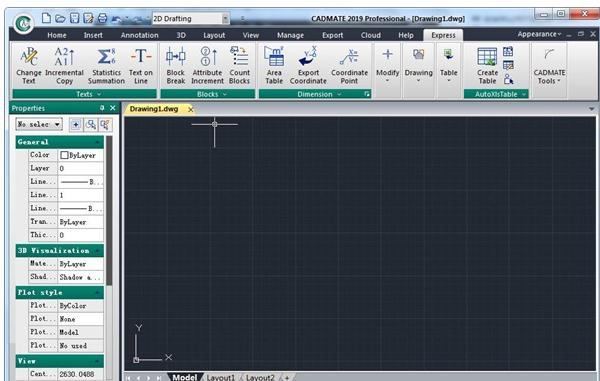Click the Create Table tool
600x381 pixels.
pyautogui.click(x=487, y=66)
